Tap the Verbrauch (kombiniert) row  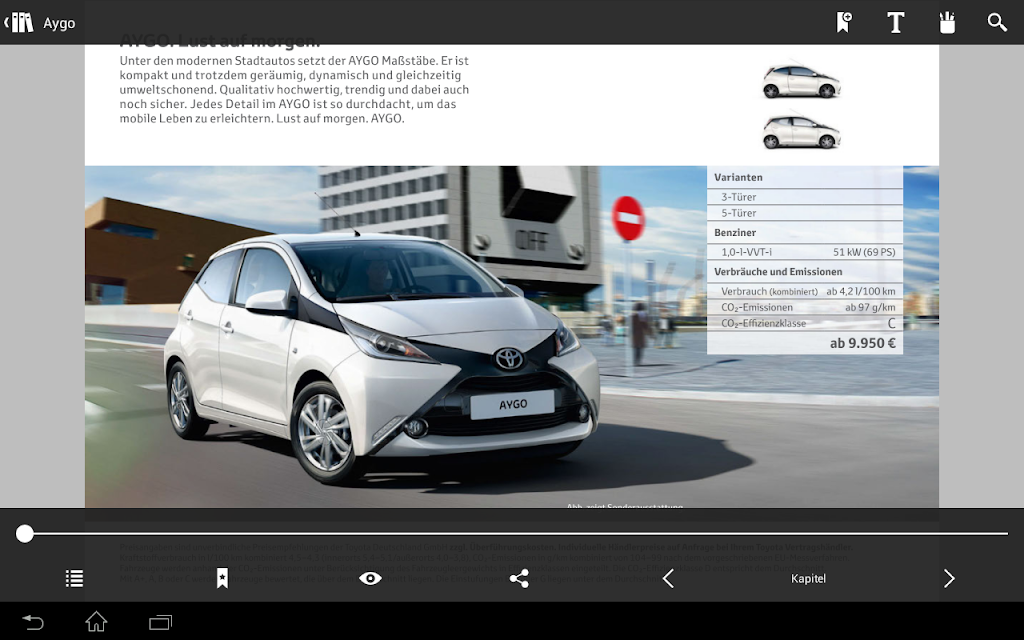(805, 291)
